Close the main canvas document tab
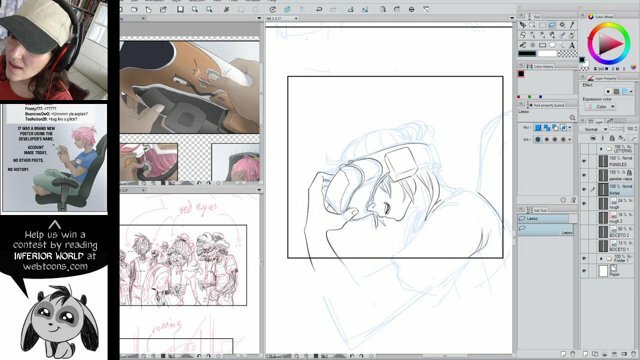The image size is (640, 360). point(296,18)
